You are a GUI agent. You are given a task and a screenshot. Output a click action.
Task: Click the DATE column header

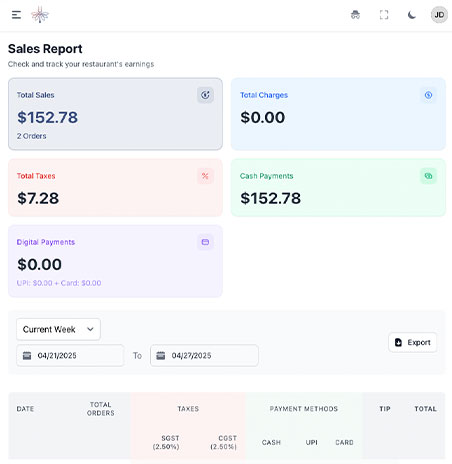25,409
